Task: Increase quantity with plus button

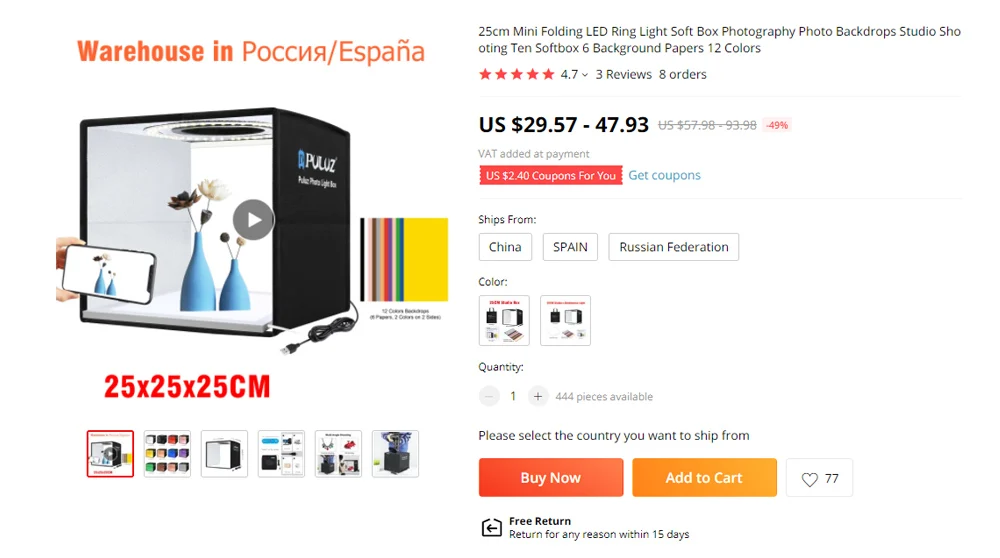Action: click(x=538, y=397)
